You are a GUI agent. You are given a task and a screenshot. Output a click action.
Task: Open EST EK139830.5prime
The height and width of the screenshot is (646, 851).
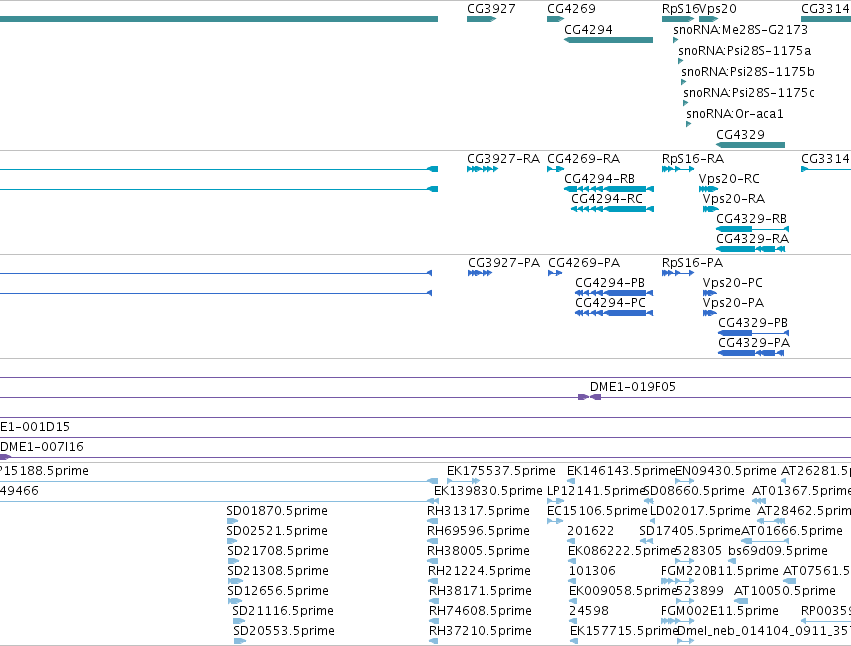(x=488, y=491)
